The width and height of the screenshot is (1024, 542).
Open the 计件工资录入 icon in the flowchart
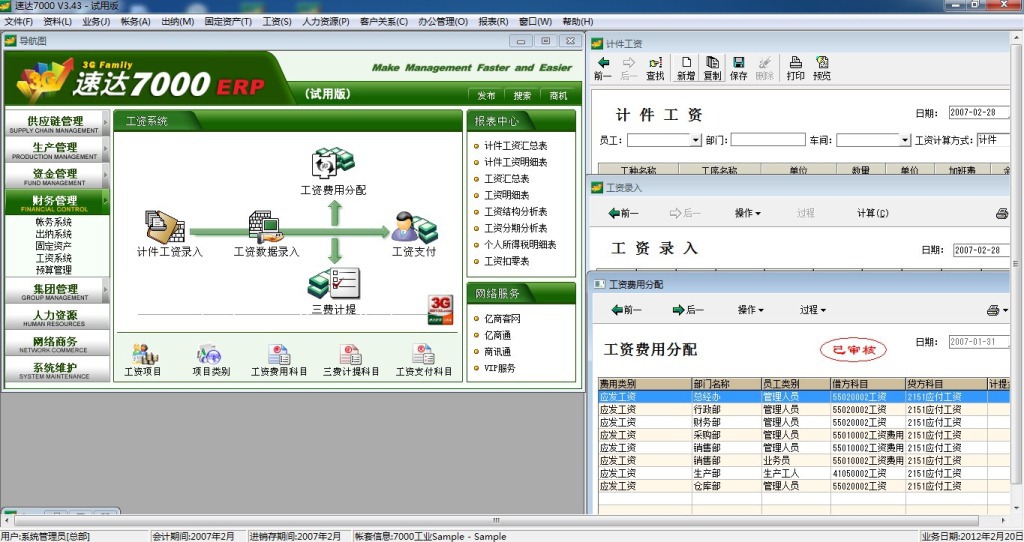pyautogui.click(x=164, y=227)
